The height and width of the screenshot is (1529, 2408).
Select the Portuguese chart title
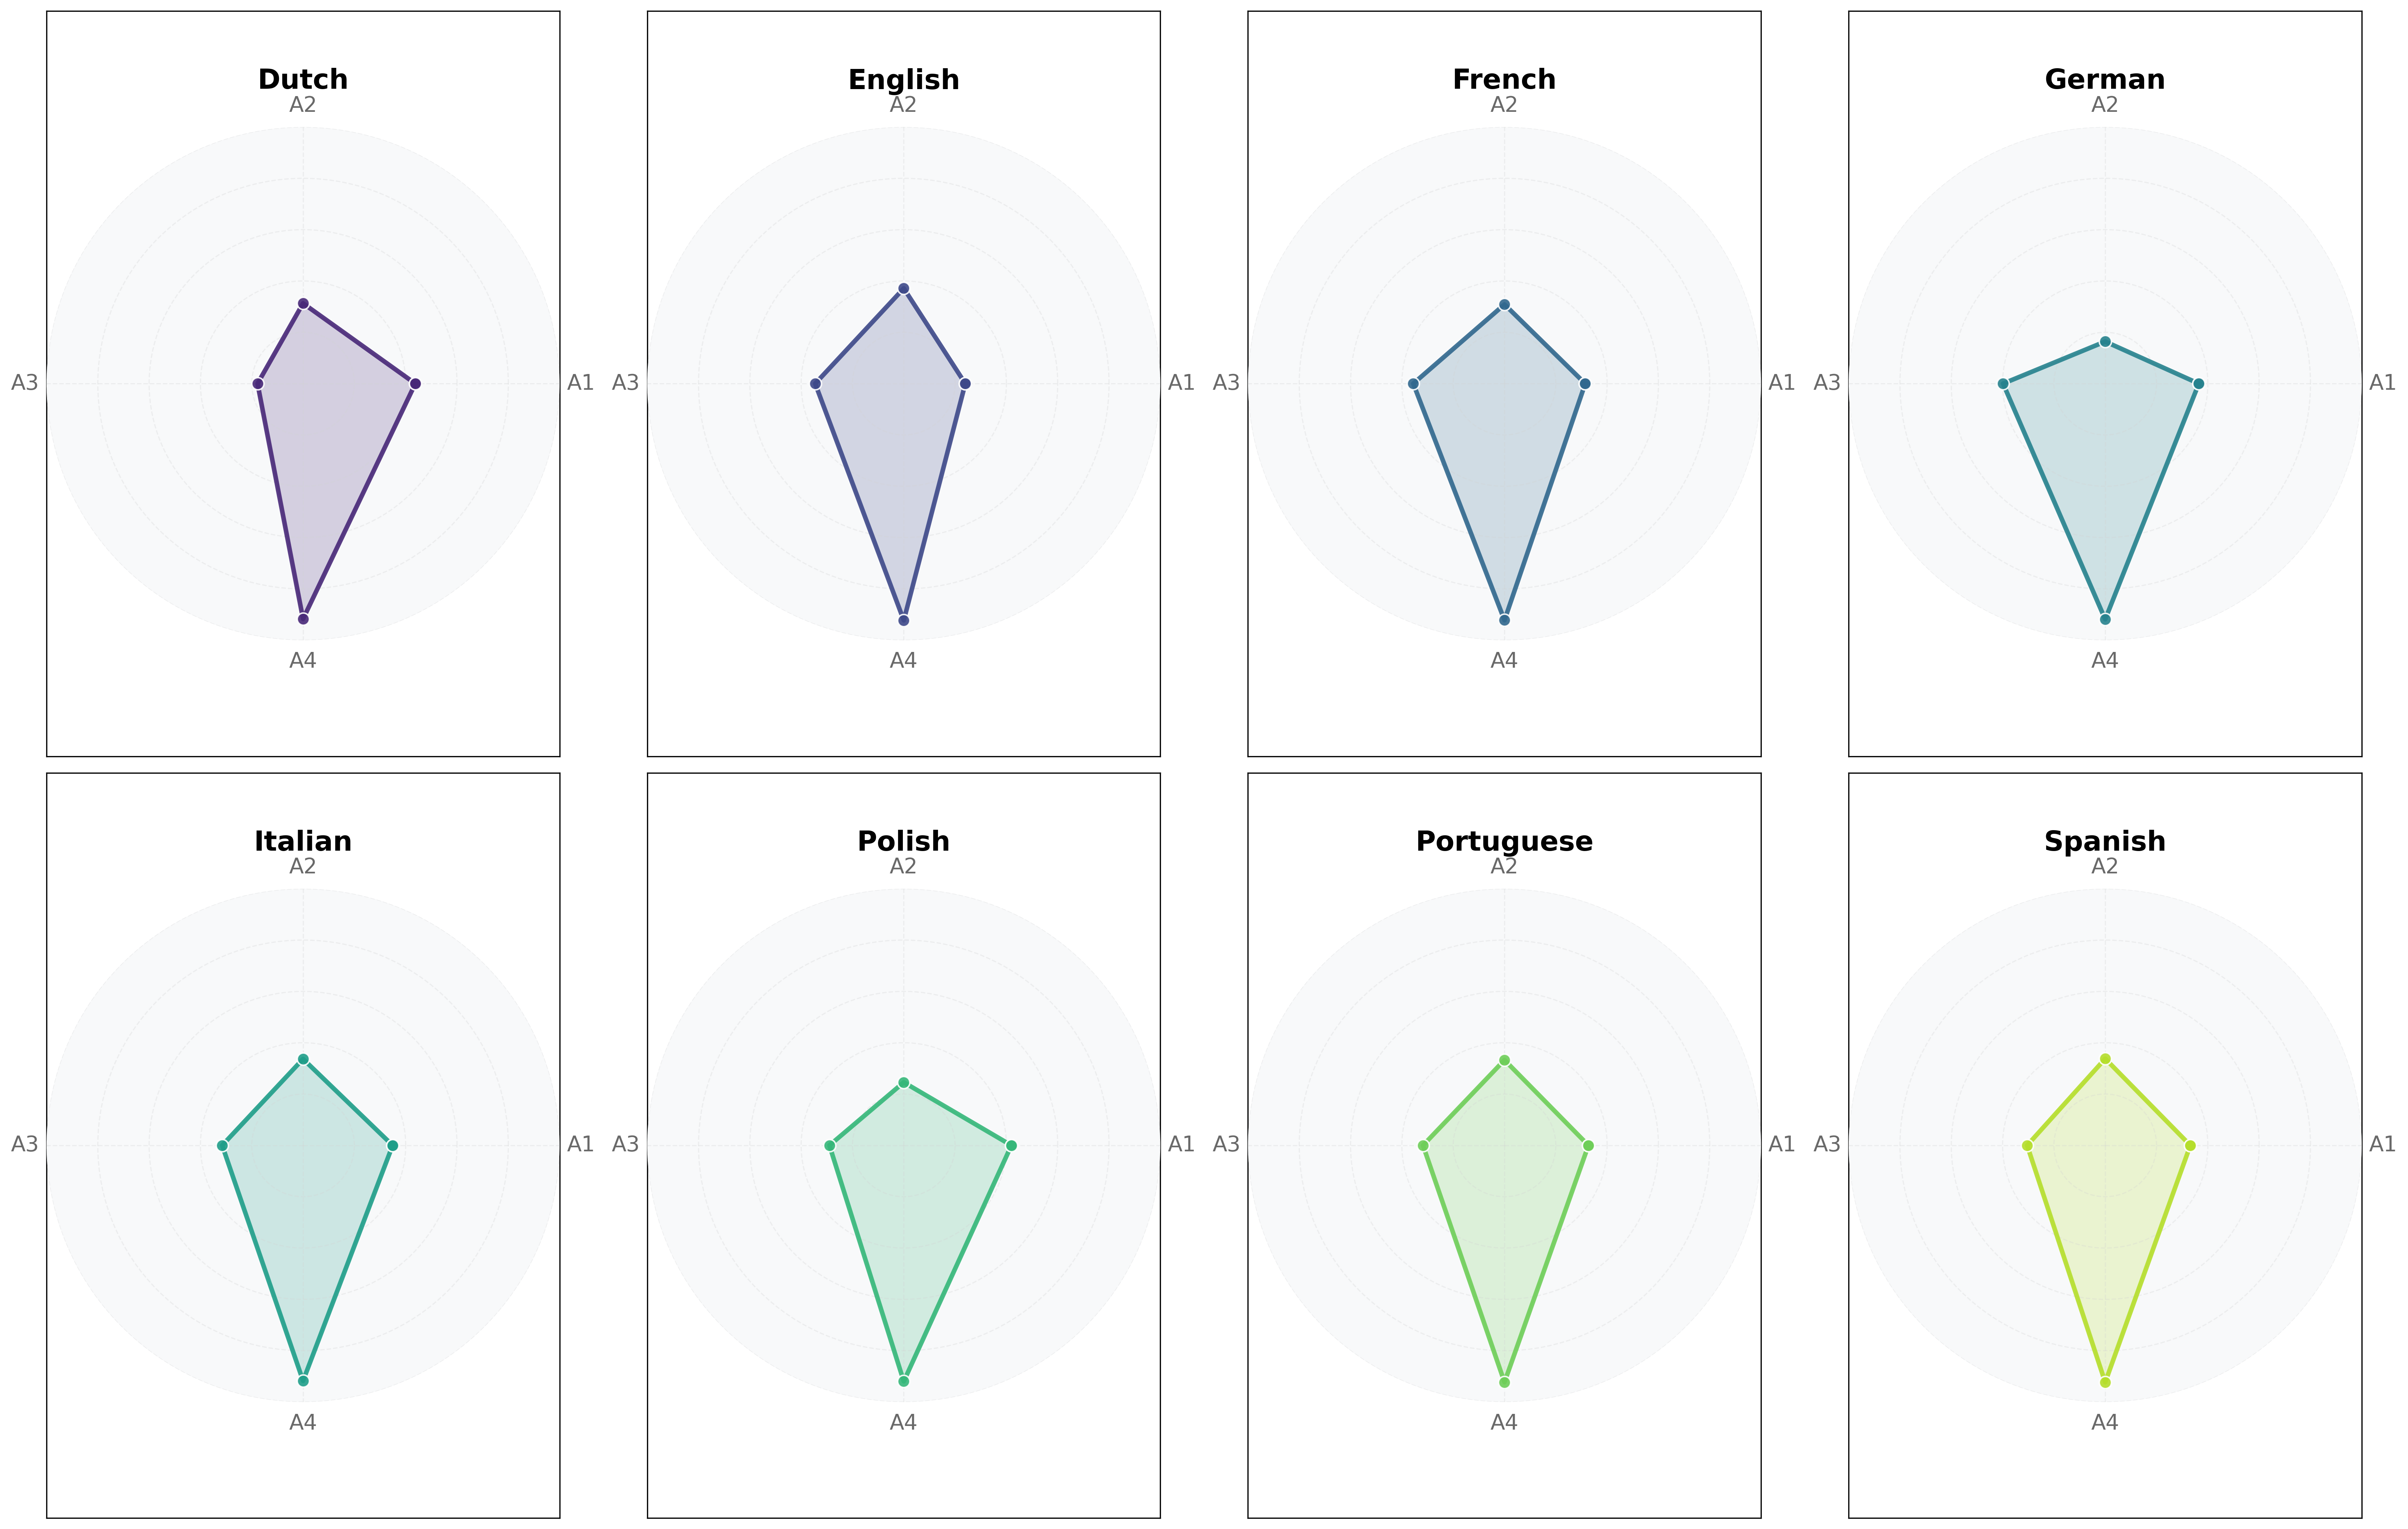click(x=1504, y=841)
